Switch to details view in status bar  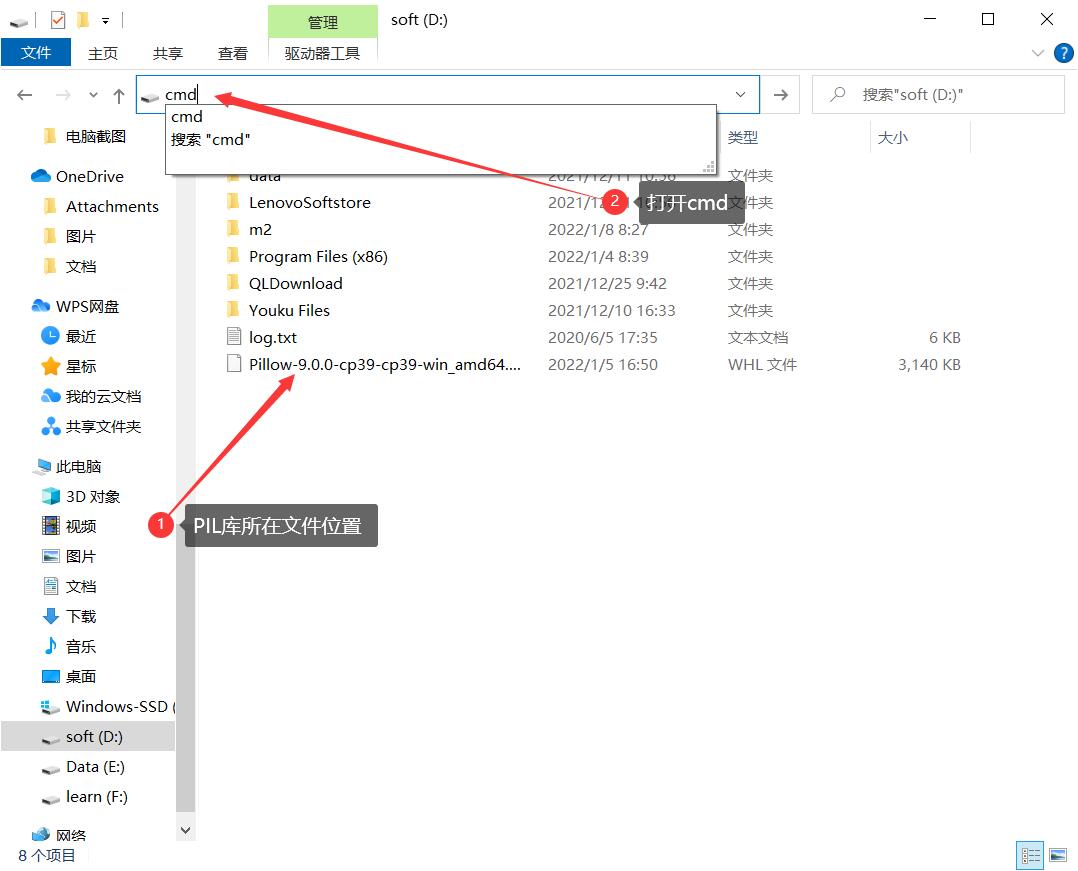tap(1029, 855)
